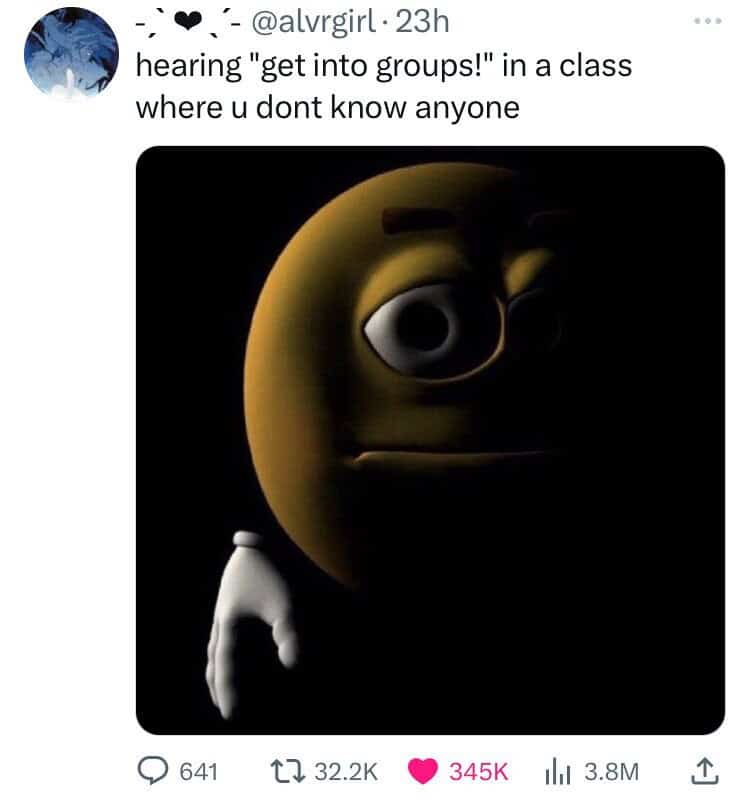Click the share upload arrow icon
The height and width of the screenshot is (801, 750).
(705, 771)
